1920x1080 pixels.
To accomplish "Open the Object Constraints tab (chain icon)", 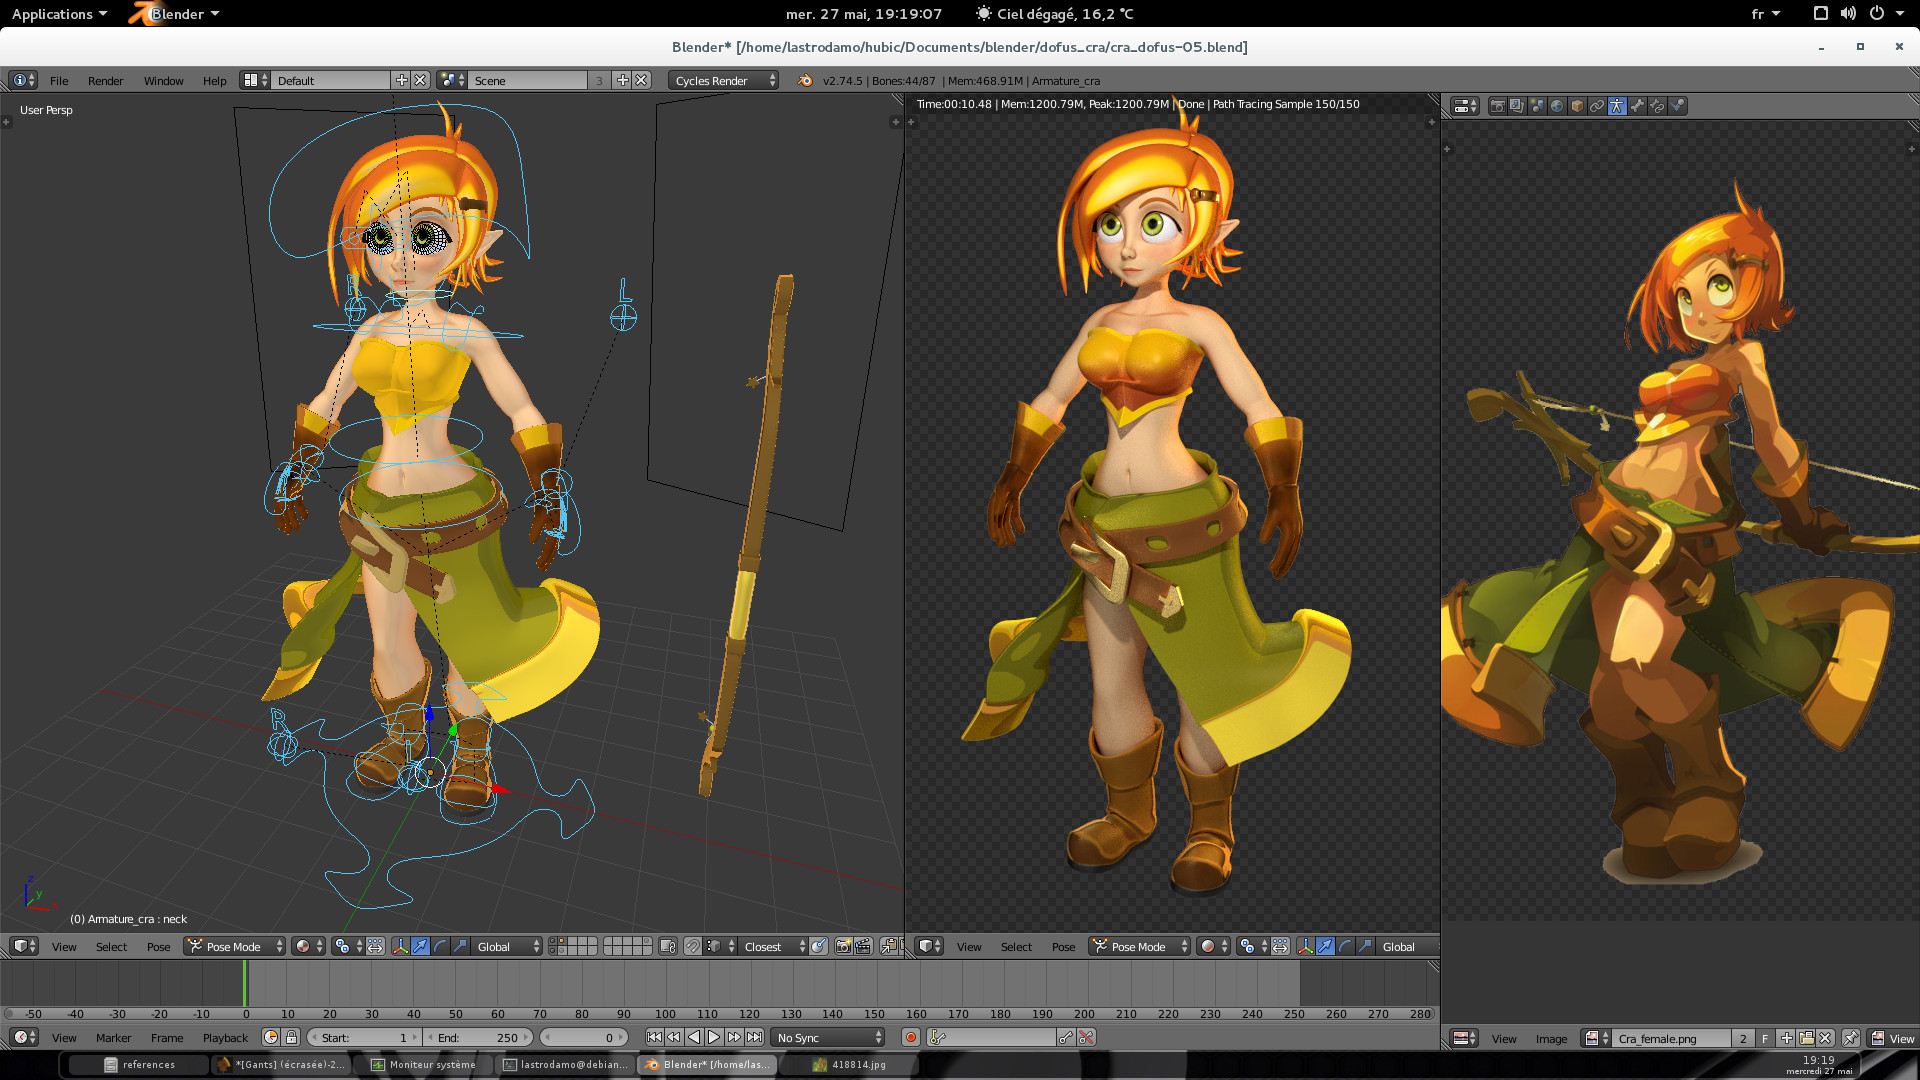I will 1597,106.
